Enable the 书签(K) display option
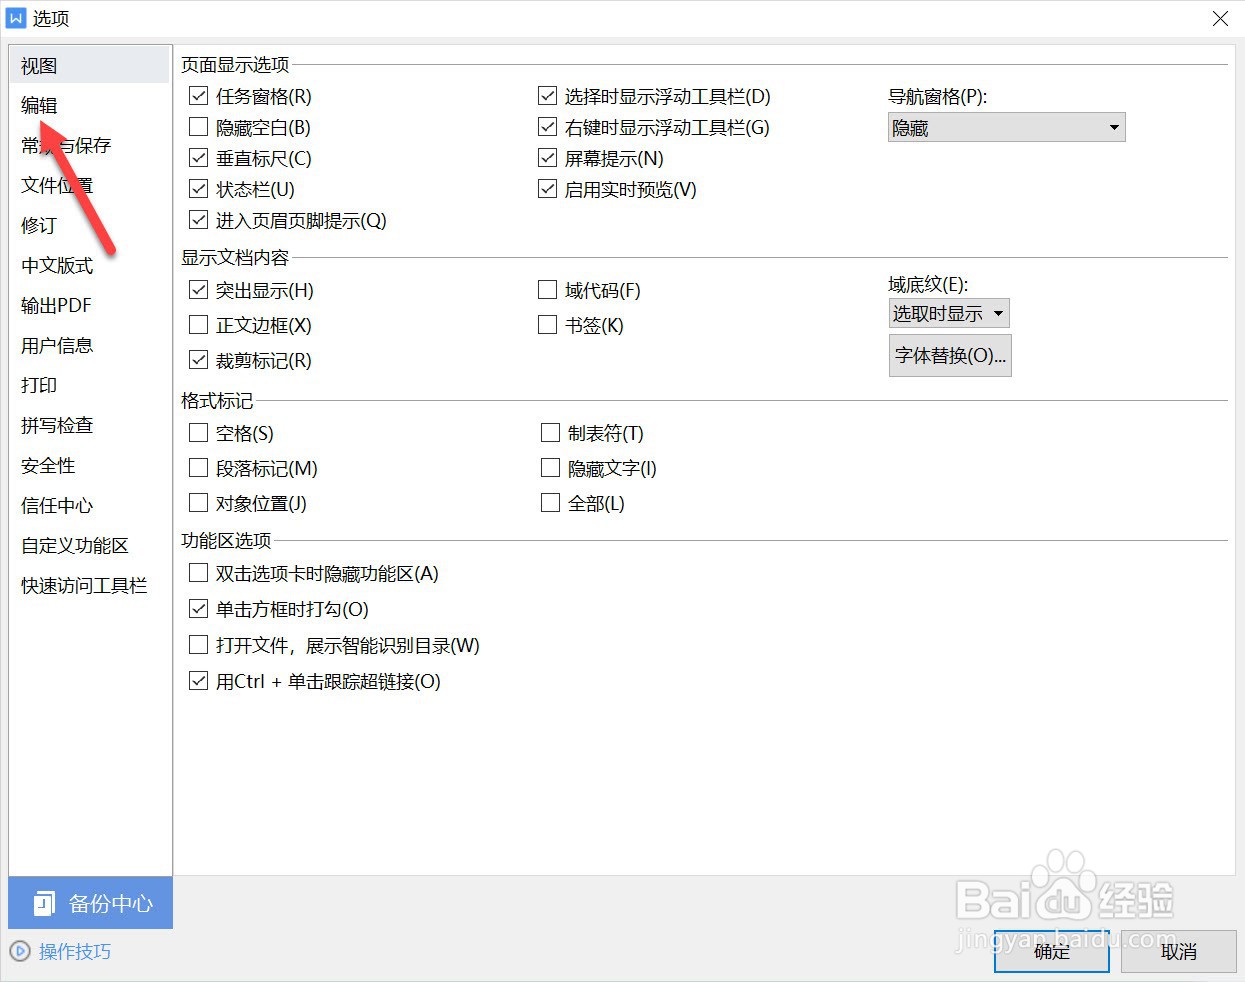This screenshot has height=982, width=1245. (547, 325)
